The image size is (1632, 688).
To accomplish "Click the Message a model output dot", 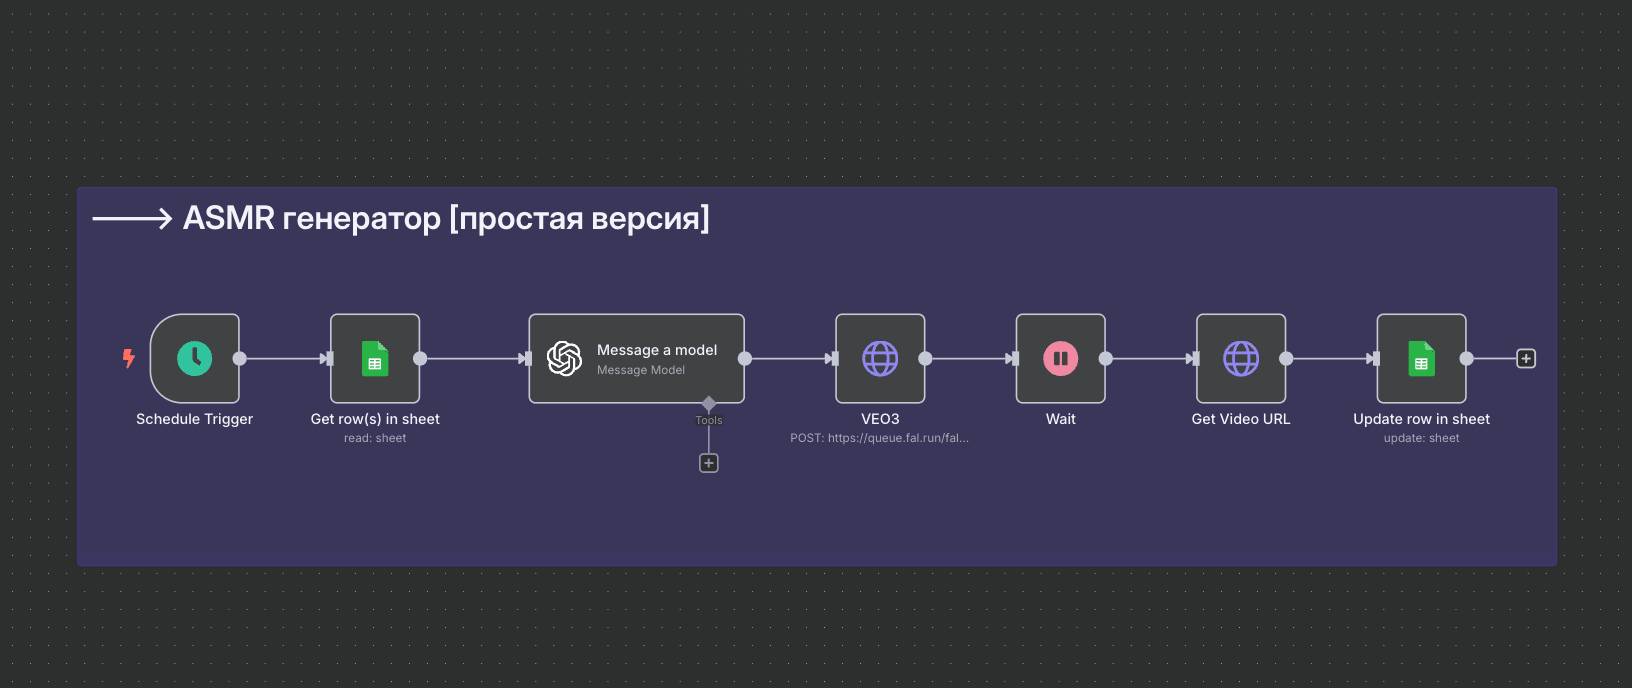I will (745, 358).
